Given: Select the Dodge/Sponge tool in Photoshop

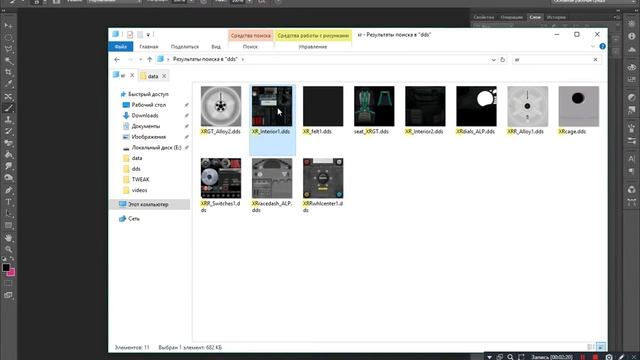Looking at the screenshot, I should tap(8, 178).
